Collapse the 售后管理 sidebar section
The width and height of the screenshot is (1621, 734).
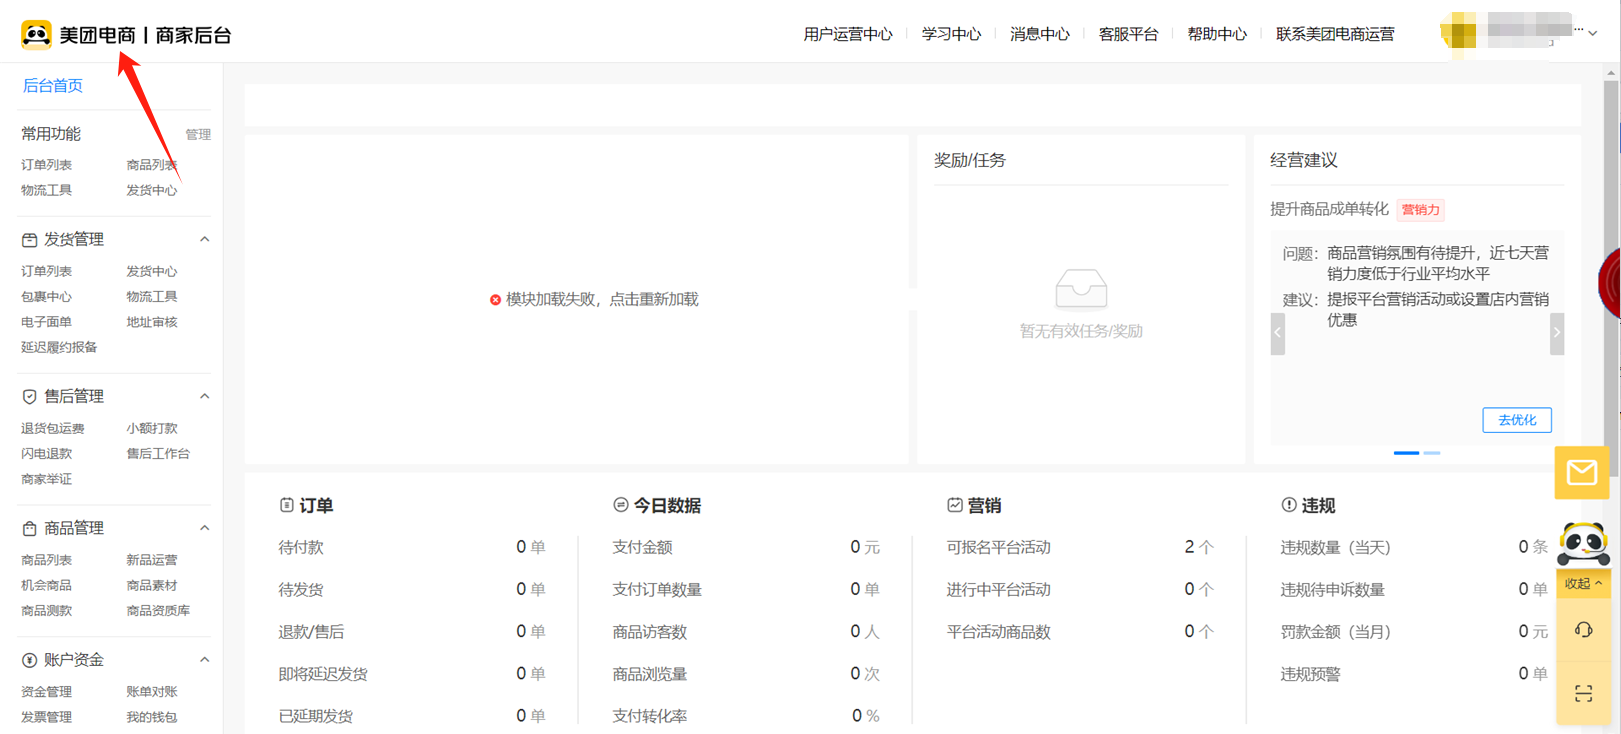pyautogui.click(x=204, y=396)
